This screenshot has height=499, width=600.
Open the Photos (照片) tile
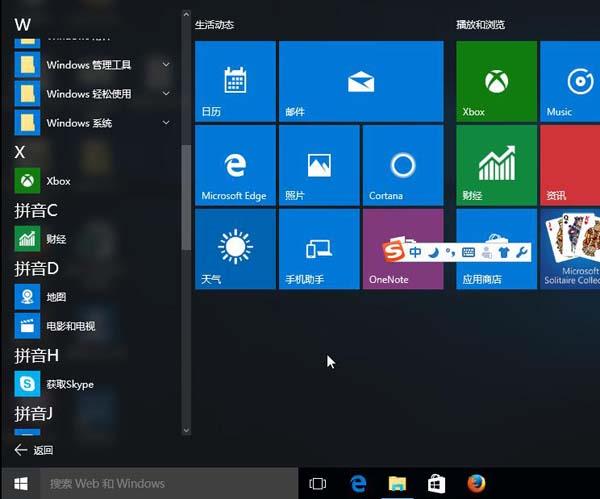(319, 165)
